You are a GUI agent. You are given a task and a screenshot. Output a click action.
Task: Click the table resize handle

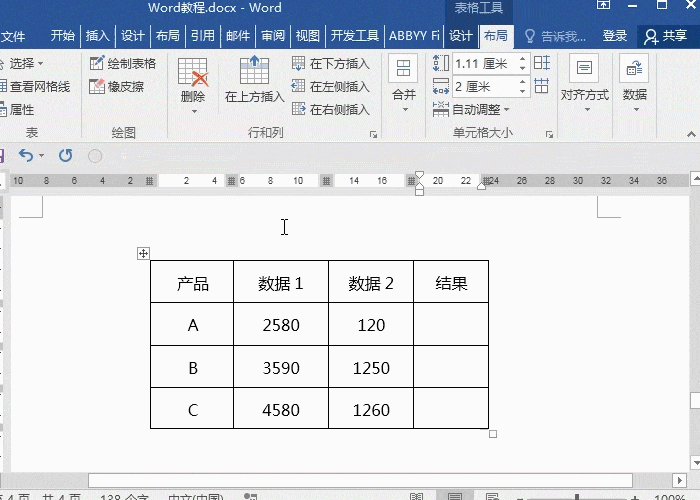pyautogui.click(x=493, y=434)
